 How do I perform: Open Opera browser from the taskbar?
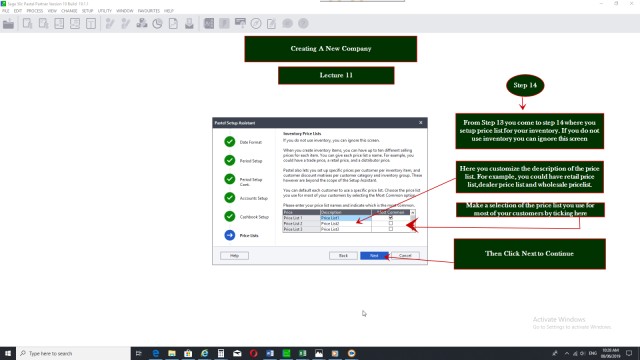[x=253, y=353]
